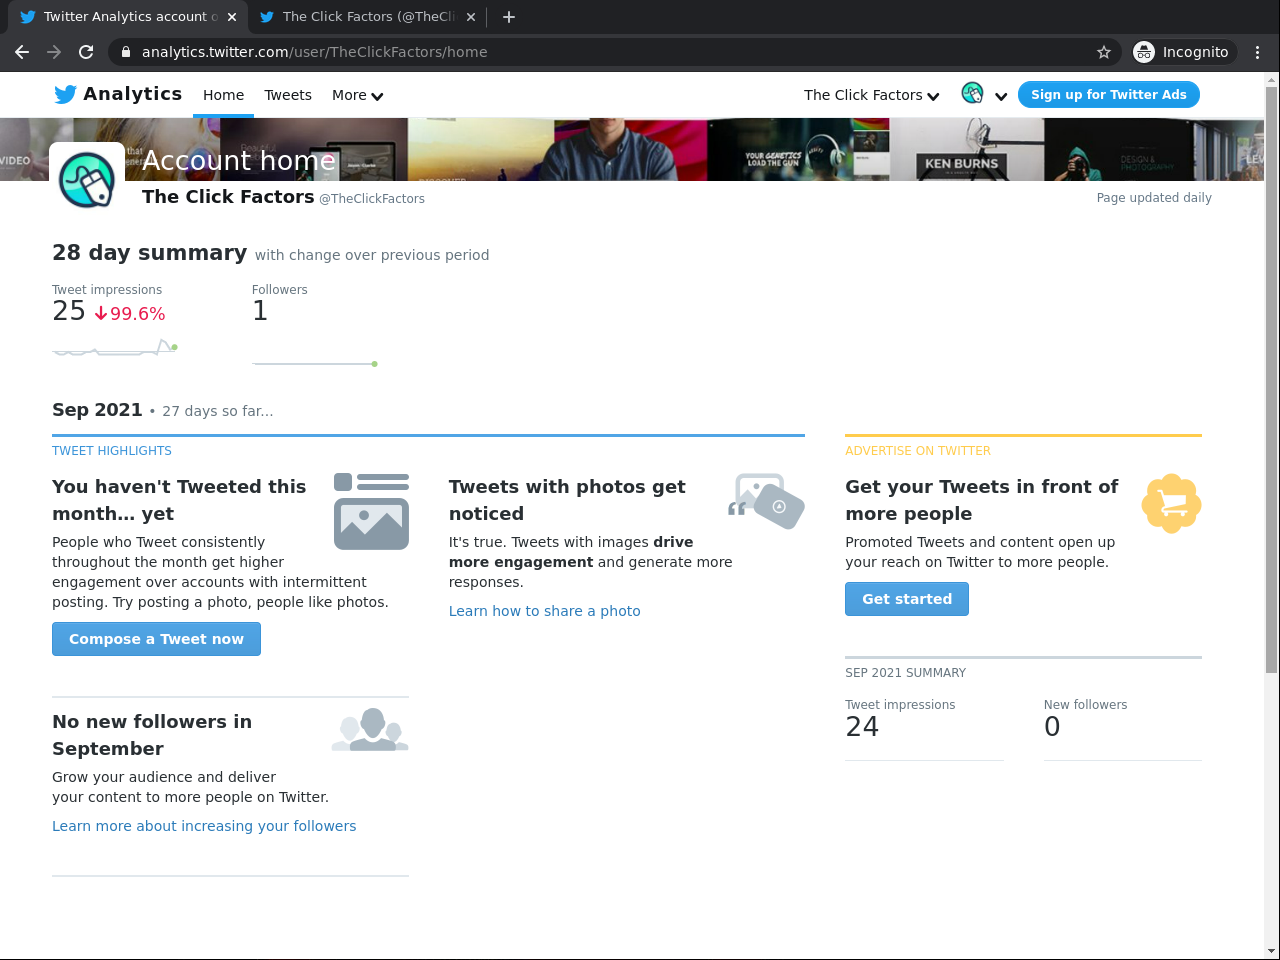
Task: Click the Sep 2021 heading
Action: (x=97, y=410)
